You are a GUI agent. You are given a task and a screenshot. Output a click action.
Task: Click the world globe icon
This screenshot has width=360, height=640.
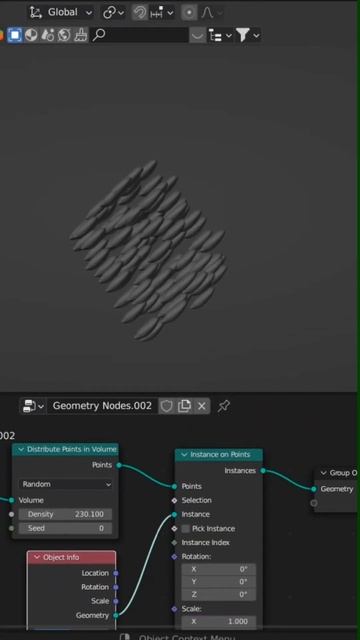pyautogui.click(x=64, y=36)
